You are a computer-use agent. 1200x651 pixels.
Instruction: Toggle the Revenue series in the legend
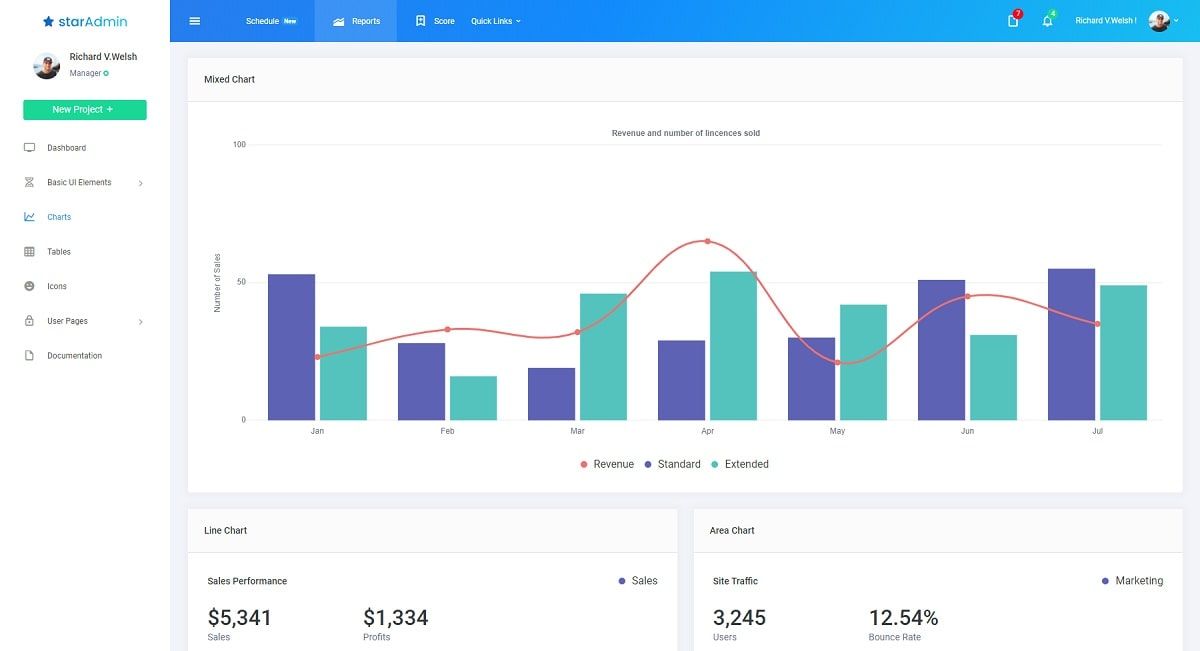click(607, 464)
